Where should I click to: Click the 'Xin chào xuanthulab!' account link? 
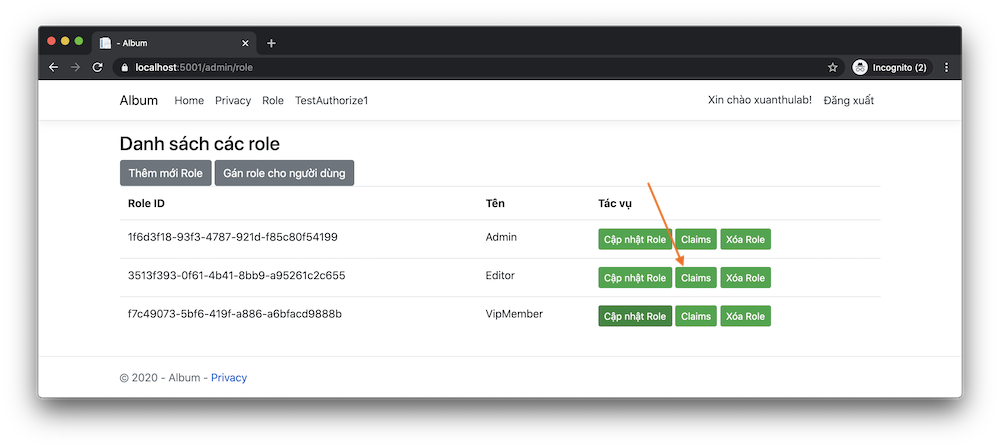(x=760, y=100)
